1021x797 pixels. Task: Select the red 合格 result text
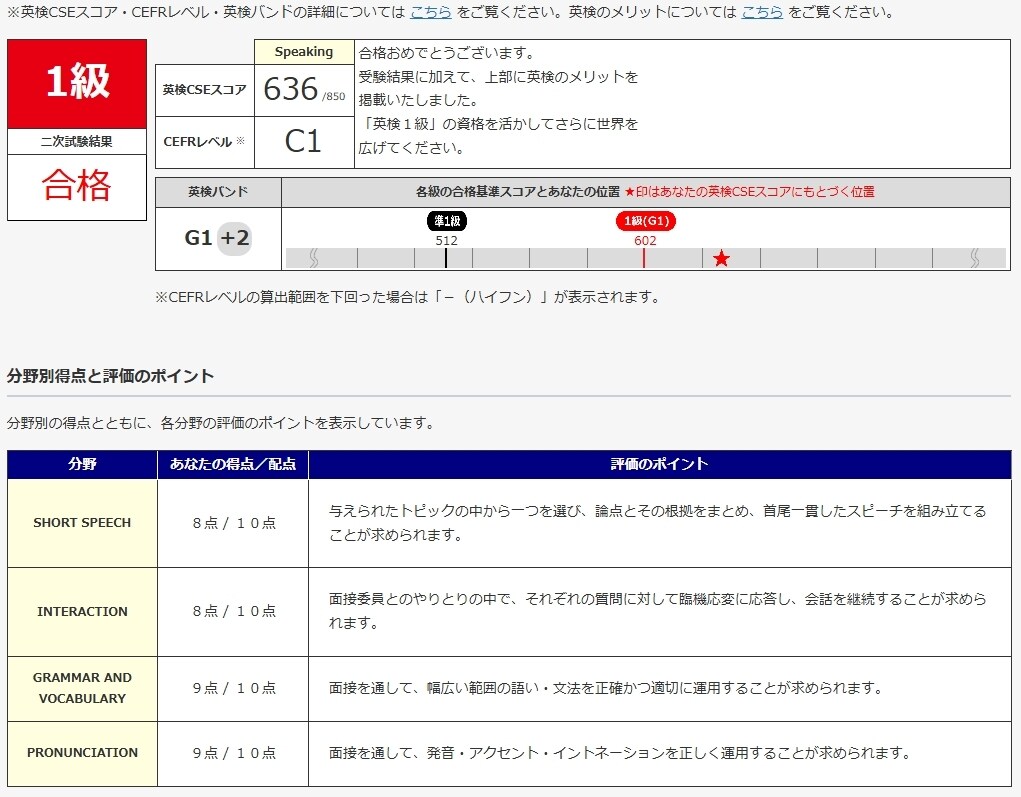point(77,186)
